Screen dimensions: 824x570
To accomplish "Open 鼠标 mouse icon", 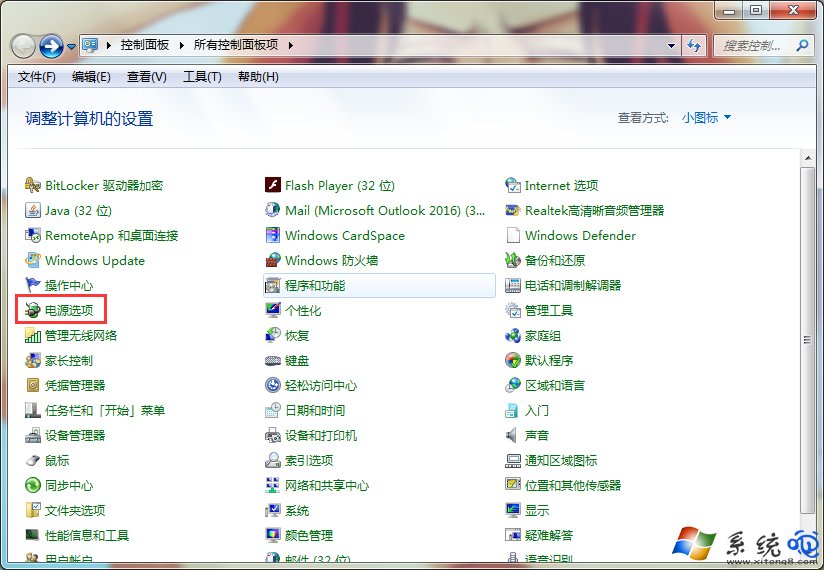I will (33, 460).
